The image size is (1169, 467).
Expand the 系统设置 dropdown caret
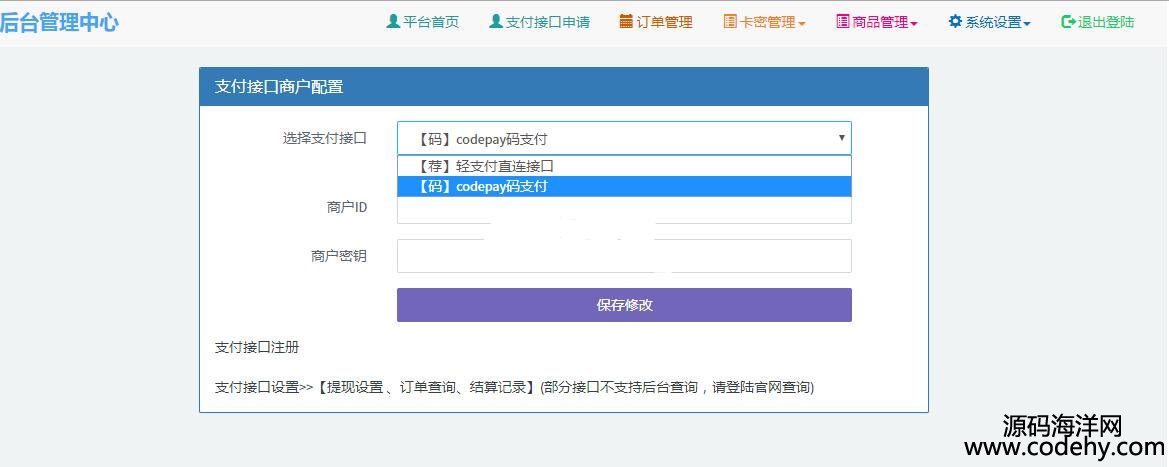pyautogui.click(x=1027, y=24)
